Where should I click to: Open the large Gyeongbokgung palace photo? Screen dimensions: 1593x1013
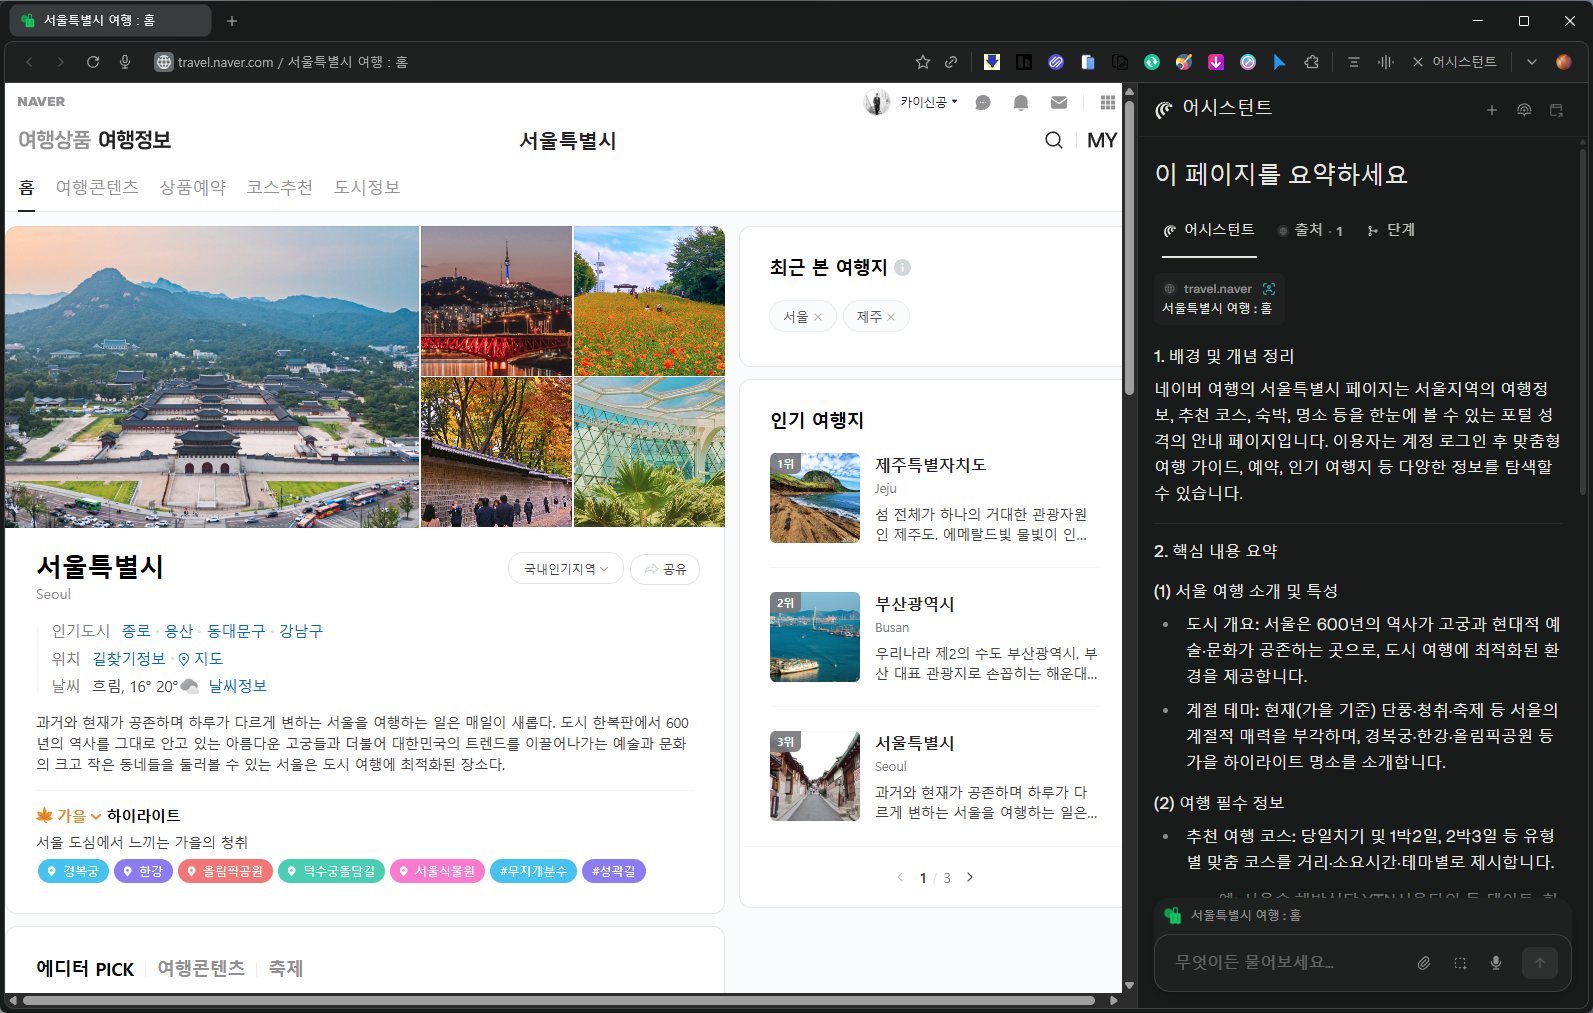click(x=212, y=376)
